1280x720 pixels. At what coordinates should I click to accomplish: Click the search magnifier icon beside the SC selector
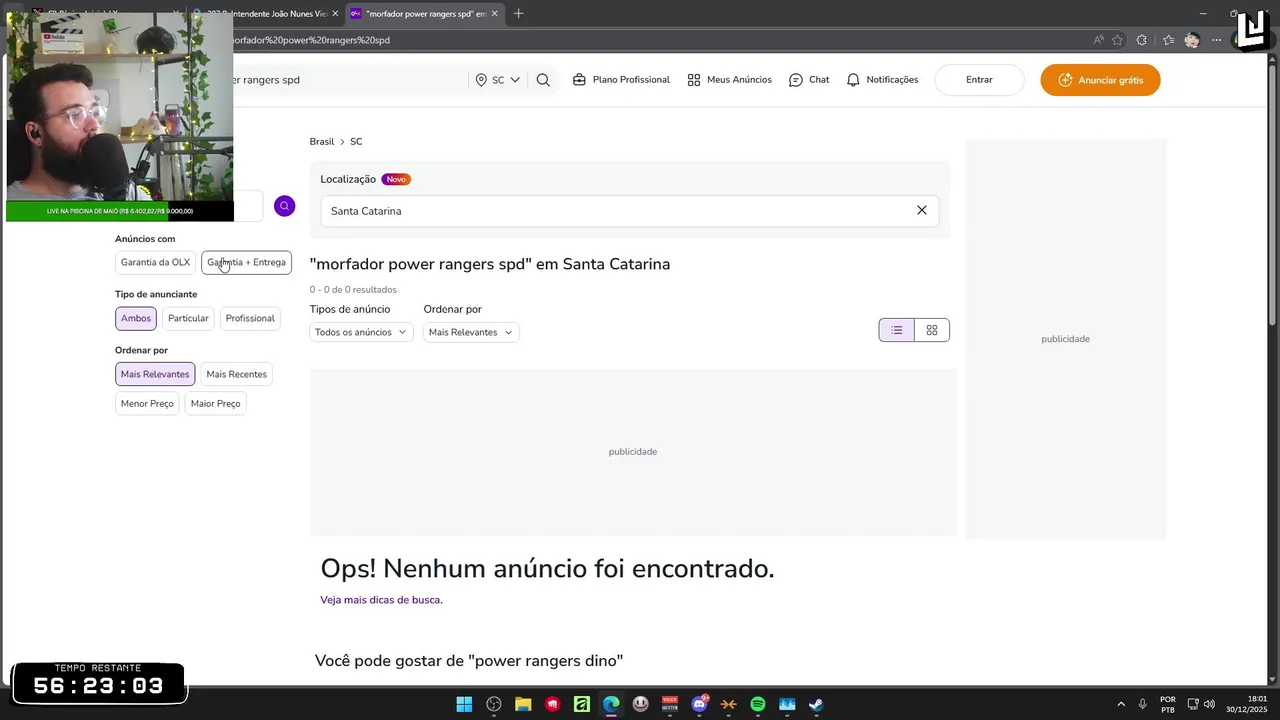pyautogui.click(x=543, y=80)
